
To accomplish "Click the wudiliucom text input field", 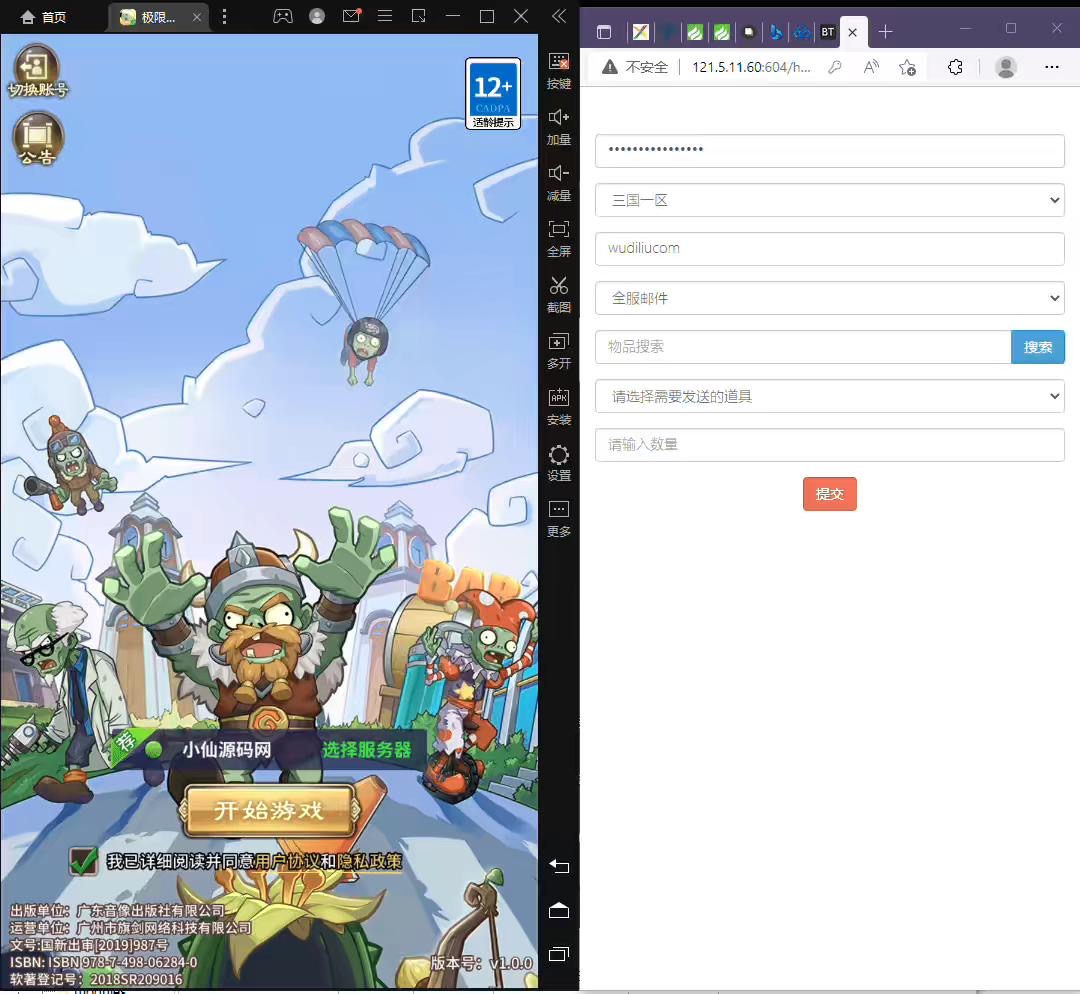I will click(x=829, y=249).
